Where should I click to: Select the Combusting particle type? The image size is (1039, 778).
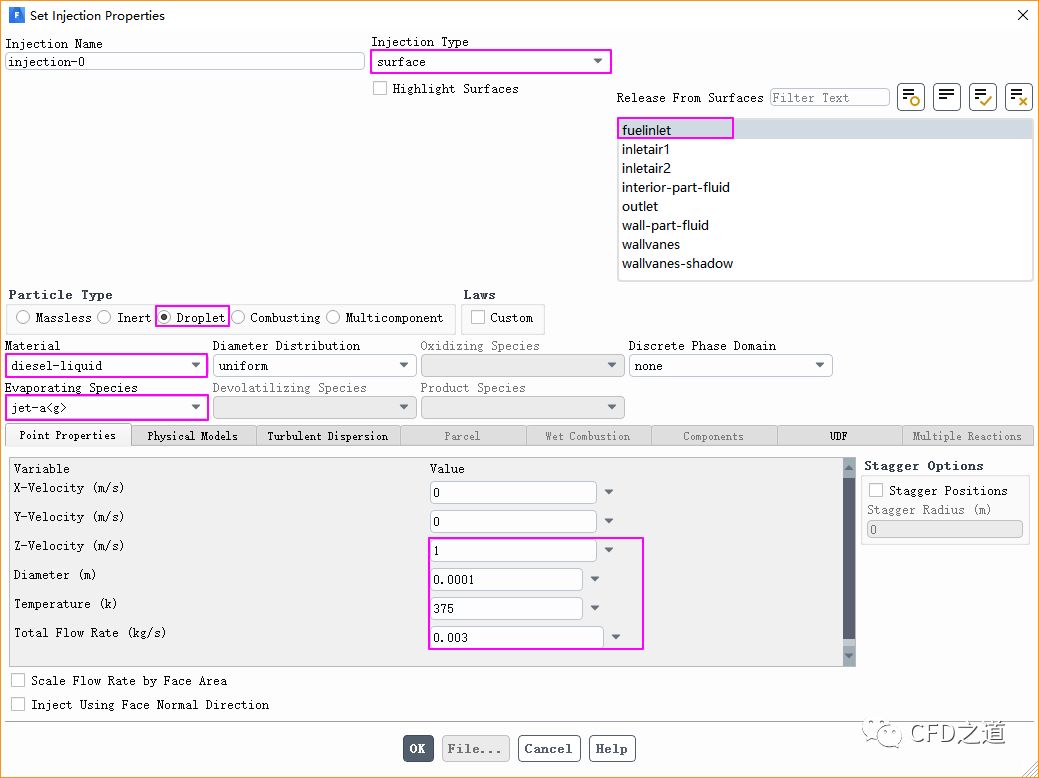tap(239, 318)
